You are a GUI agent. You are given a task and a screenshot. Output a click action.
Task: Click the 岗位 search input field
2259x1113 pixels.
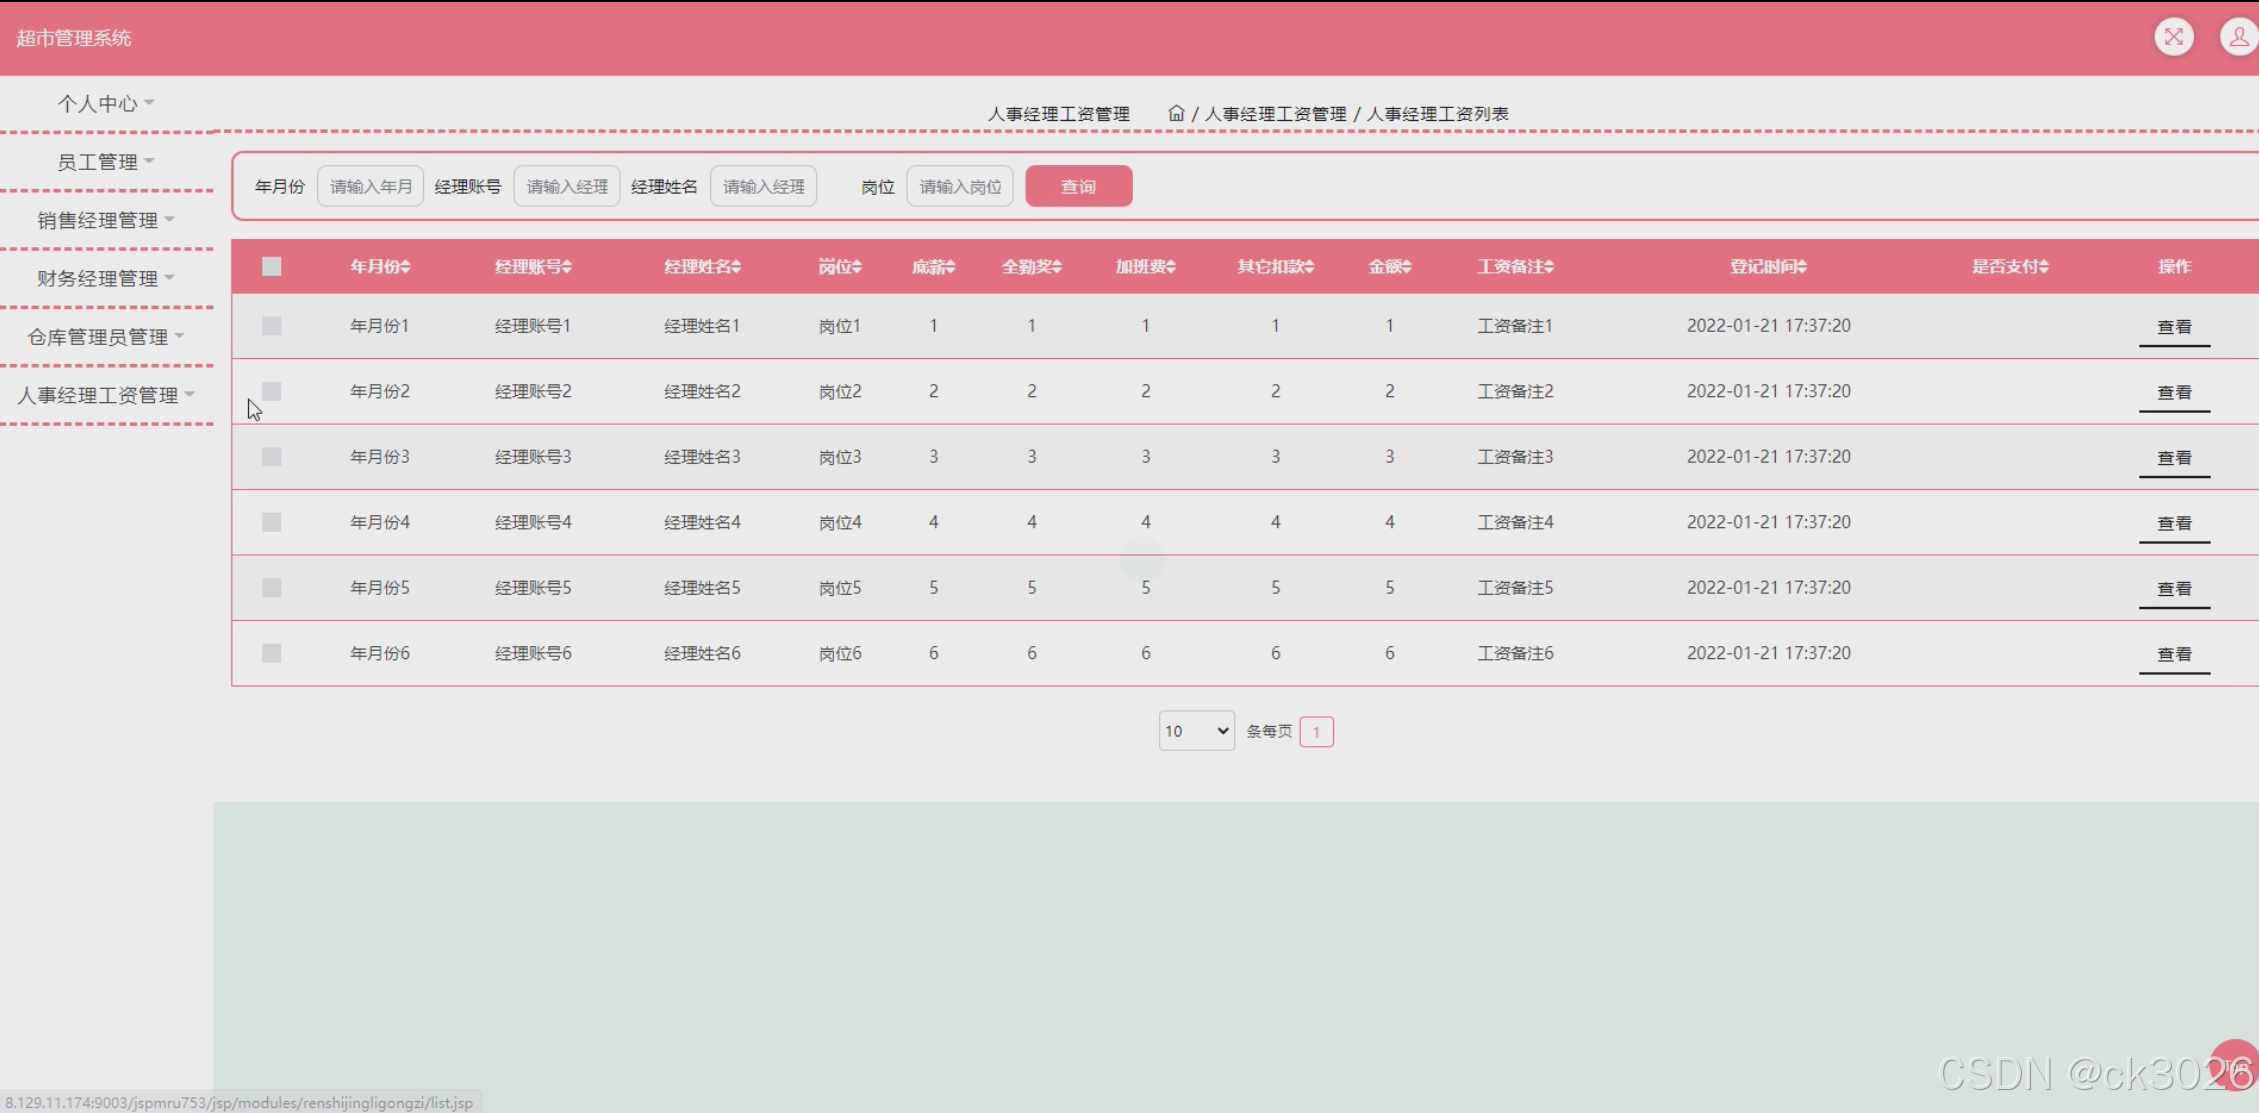tap(959, 186)
